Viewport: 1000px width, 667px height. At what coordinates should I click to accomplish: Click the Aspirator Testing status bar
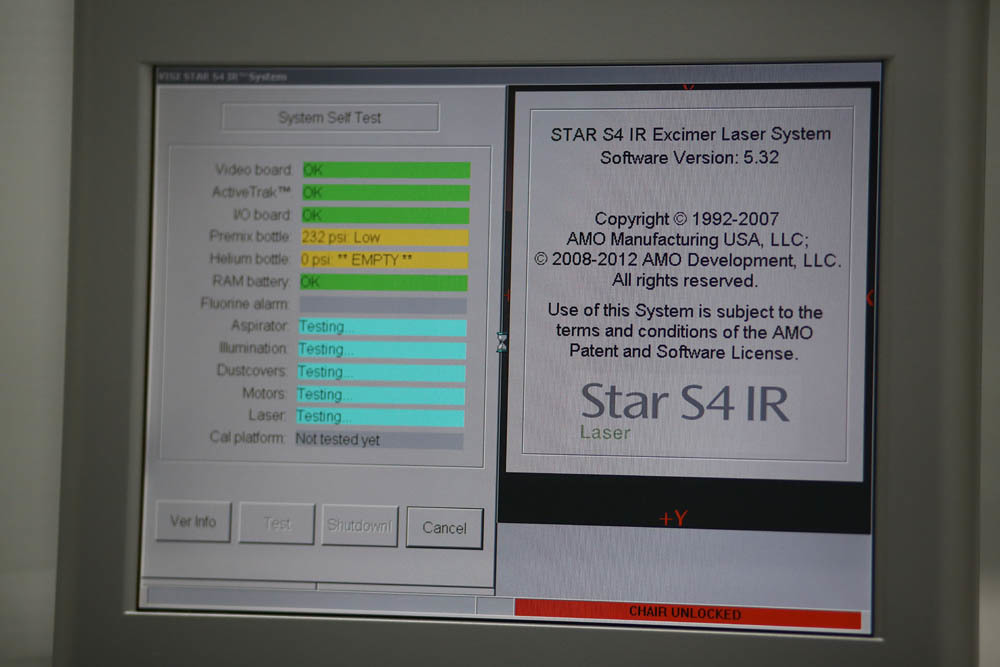point(383,326)
